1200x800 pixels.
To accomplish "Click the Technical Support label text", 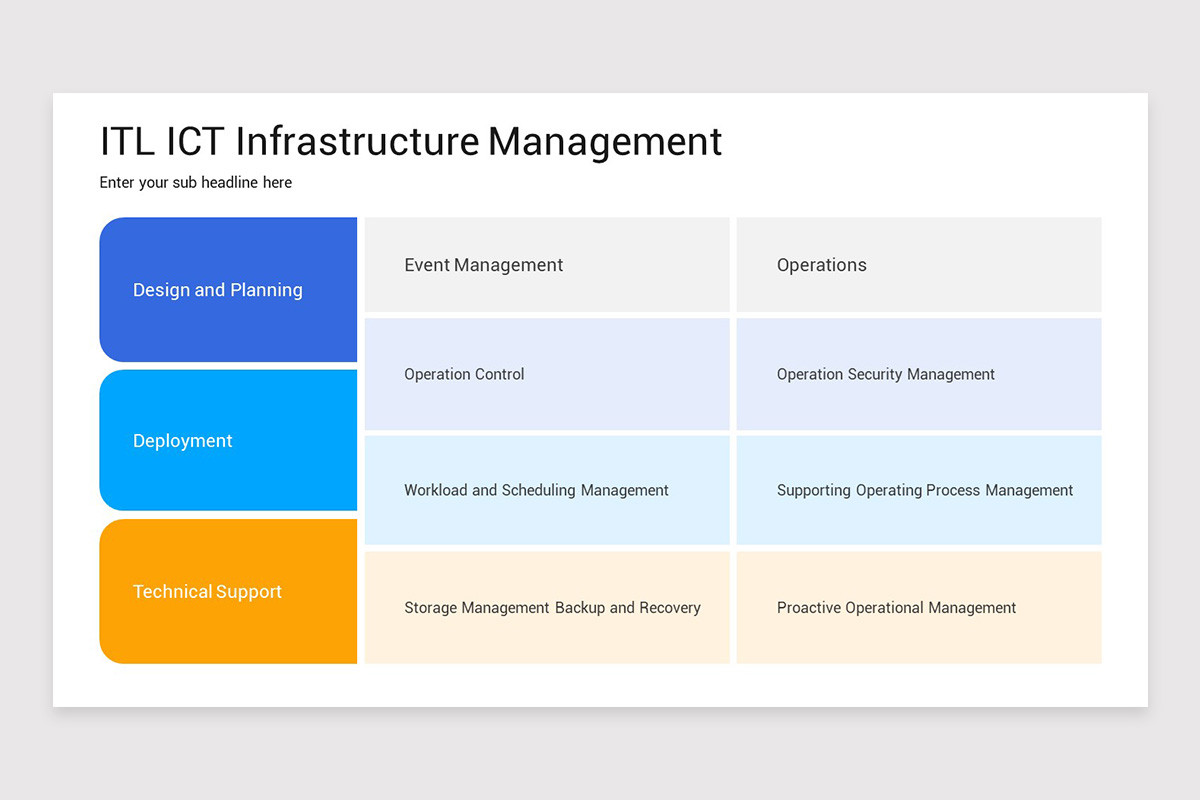I will (207, 591).
